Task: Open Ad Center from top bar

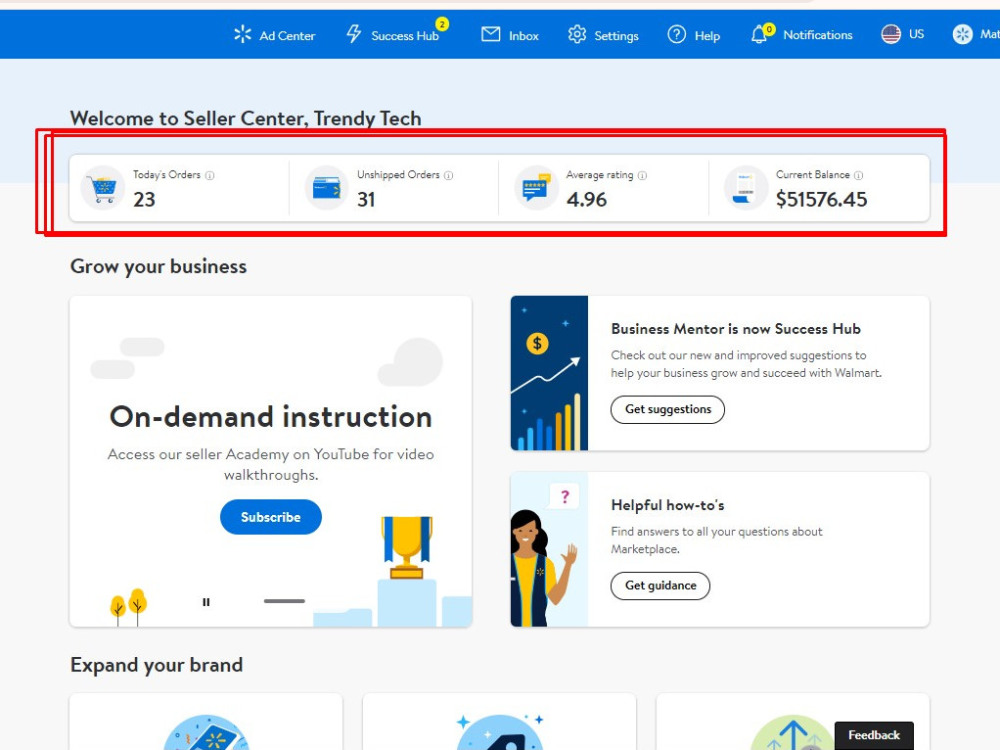Action: coord(274,36)
